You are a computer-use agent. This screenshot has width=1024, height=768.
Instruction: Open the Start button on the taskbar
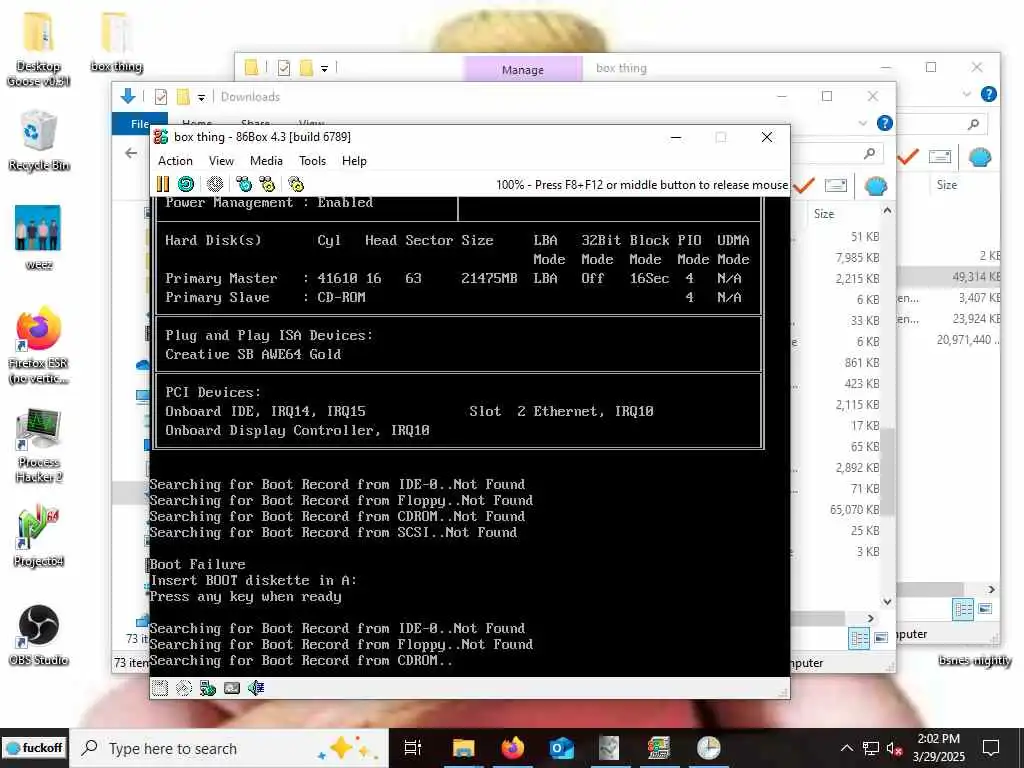pos(34,748)
